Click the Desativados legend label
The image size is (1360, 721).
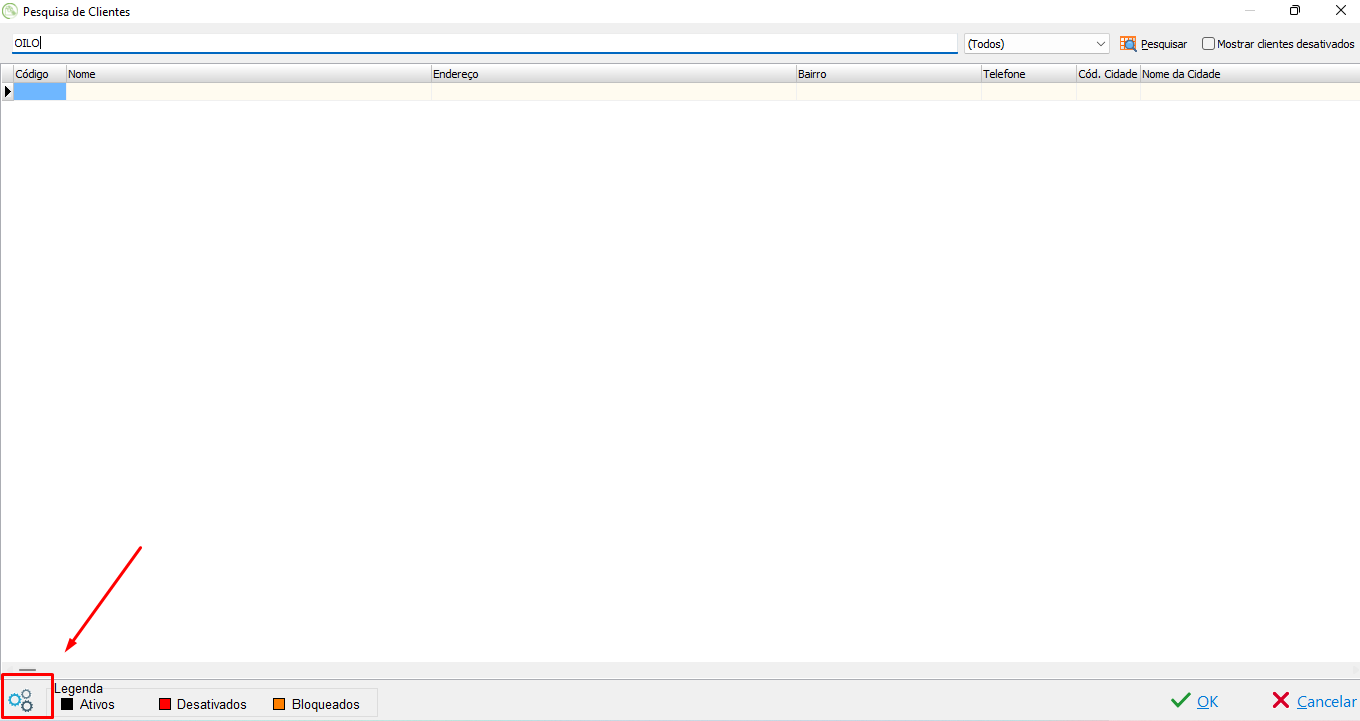(212, 704)
